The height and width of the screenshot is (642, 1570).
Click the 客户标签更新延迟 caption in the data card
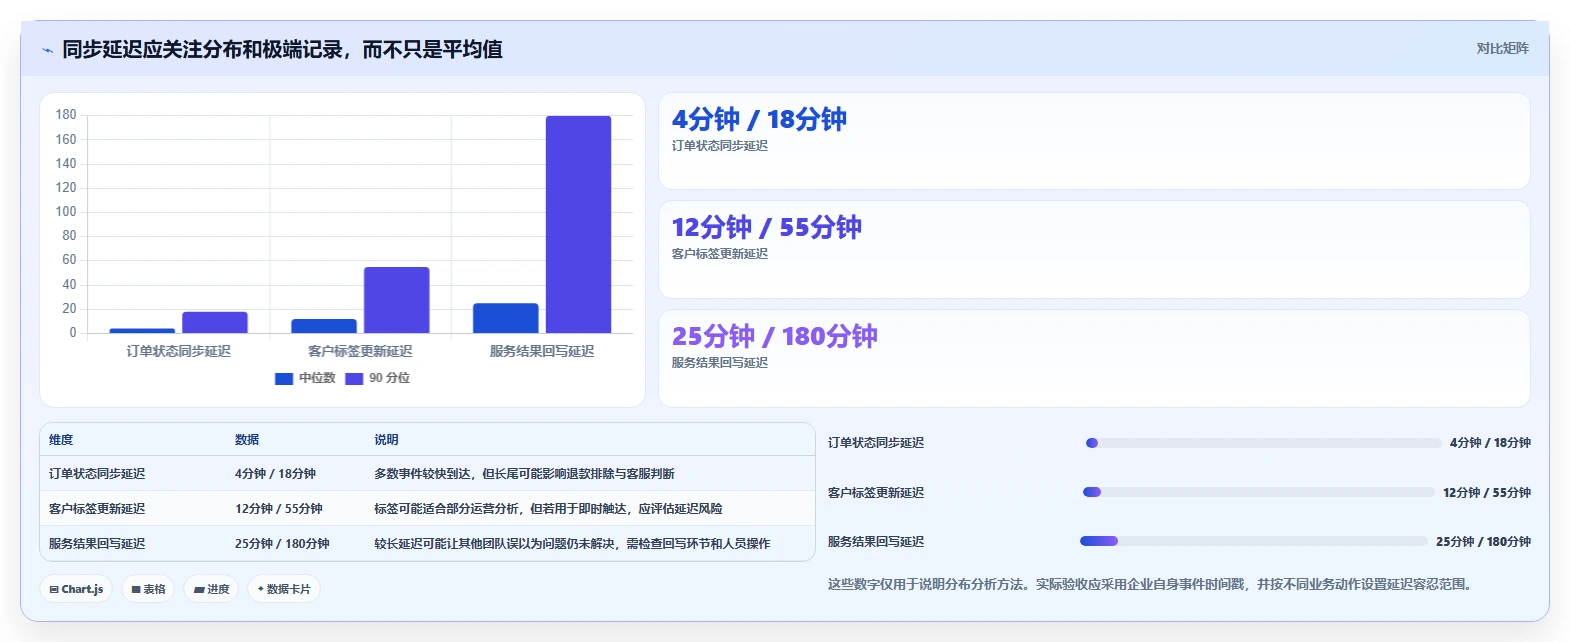[x=720, y=254]
